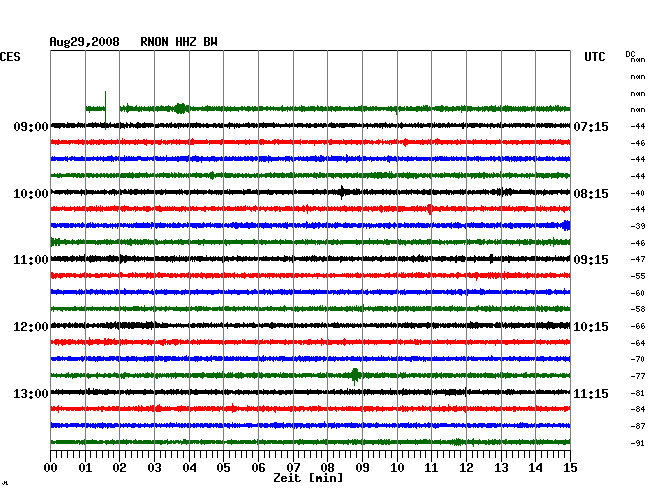Select the 10:00 local time label

(x=31, y=194)
